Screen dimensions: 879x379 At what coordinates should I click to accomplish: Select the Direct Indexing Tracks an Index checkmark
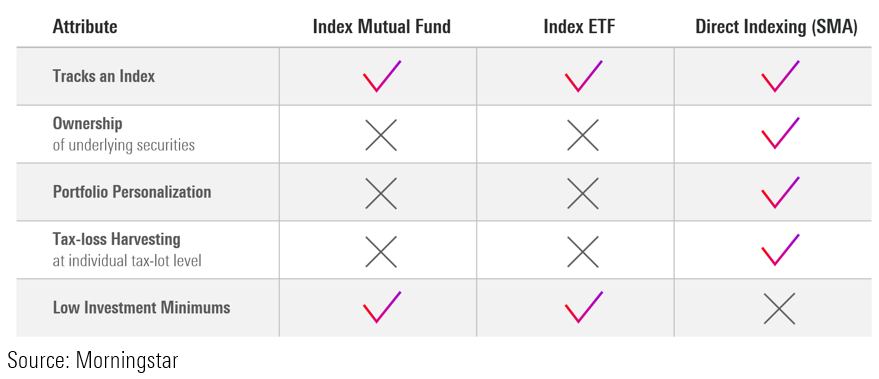[x=780, y=76]
